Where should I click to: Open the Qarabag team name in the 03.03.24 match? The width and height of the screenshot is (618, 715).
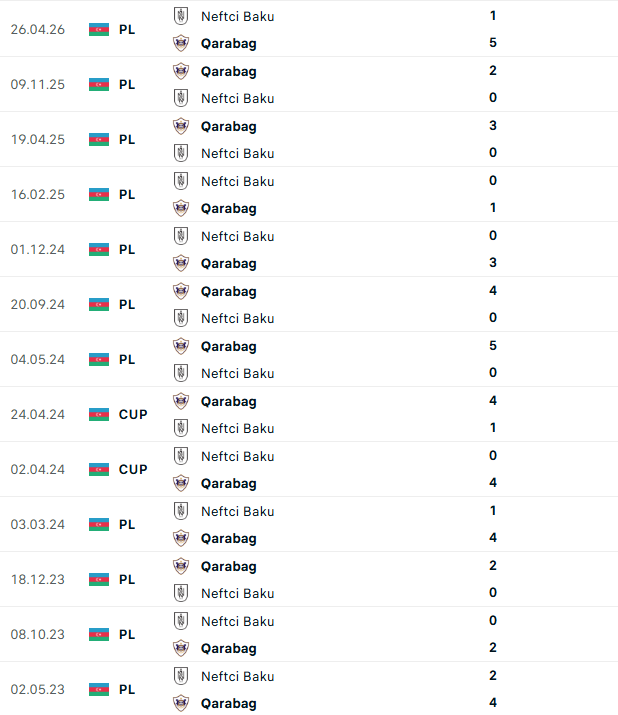pos(228,538)
